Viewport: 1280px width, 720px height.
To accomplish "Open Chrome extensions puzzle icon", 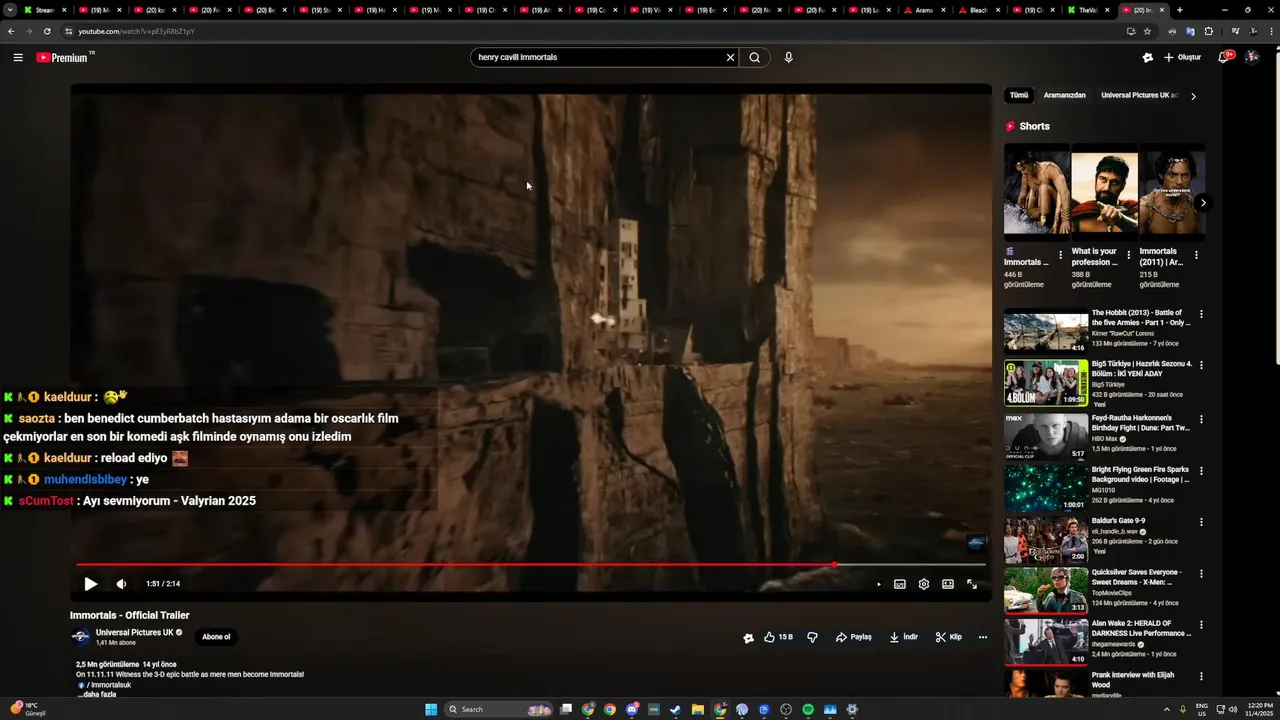I will 1208,31.
